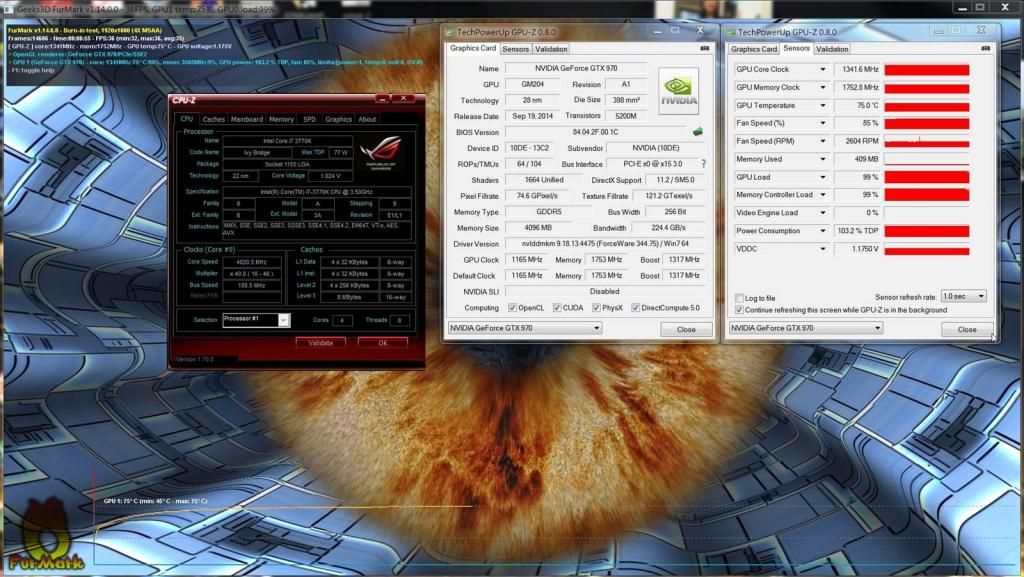Switch to the Memory tab in CPU-Z
The image size is (1024, 577).
coord(281,119)
